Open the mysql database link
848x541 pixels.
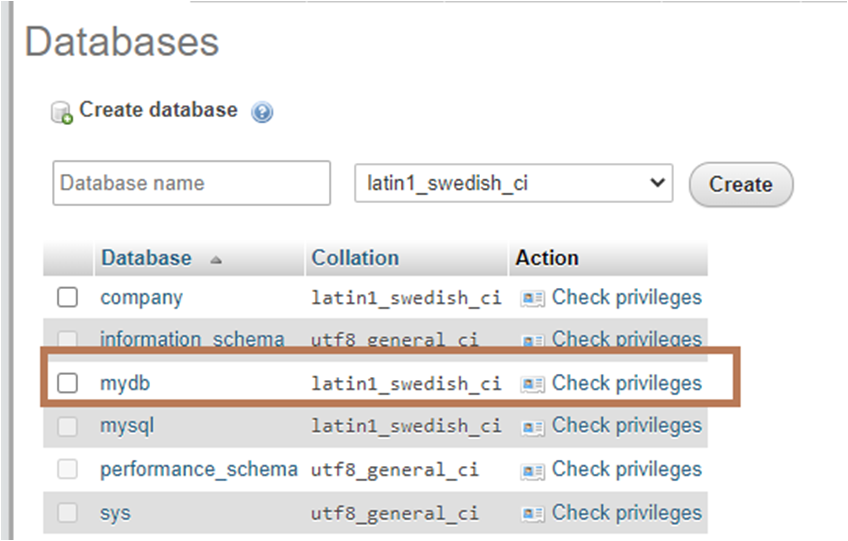(127, 426)
